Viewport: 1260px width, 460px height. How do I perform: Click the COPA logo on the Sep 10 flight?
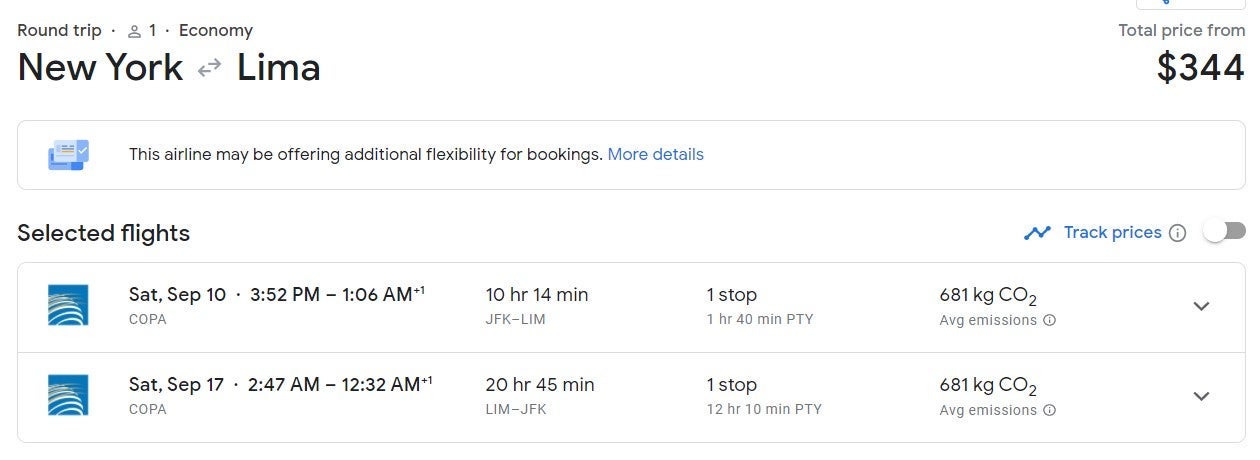click(68, 305)
